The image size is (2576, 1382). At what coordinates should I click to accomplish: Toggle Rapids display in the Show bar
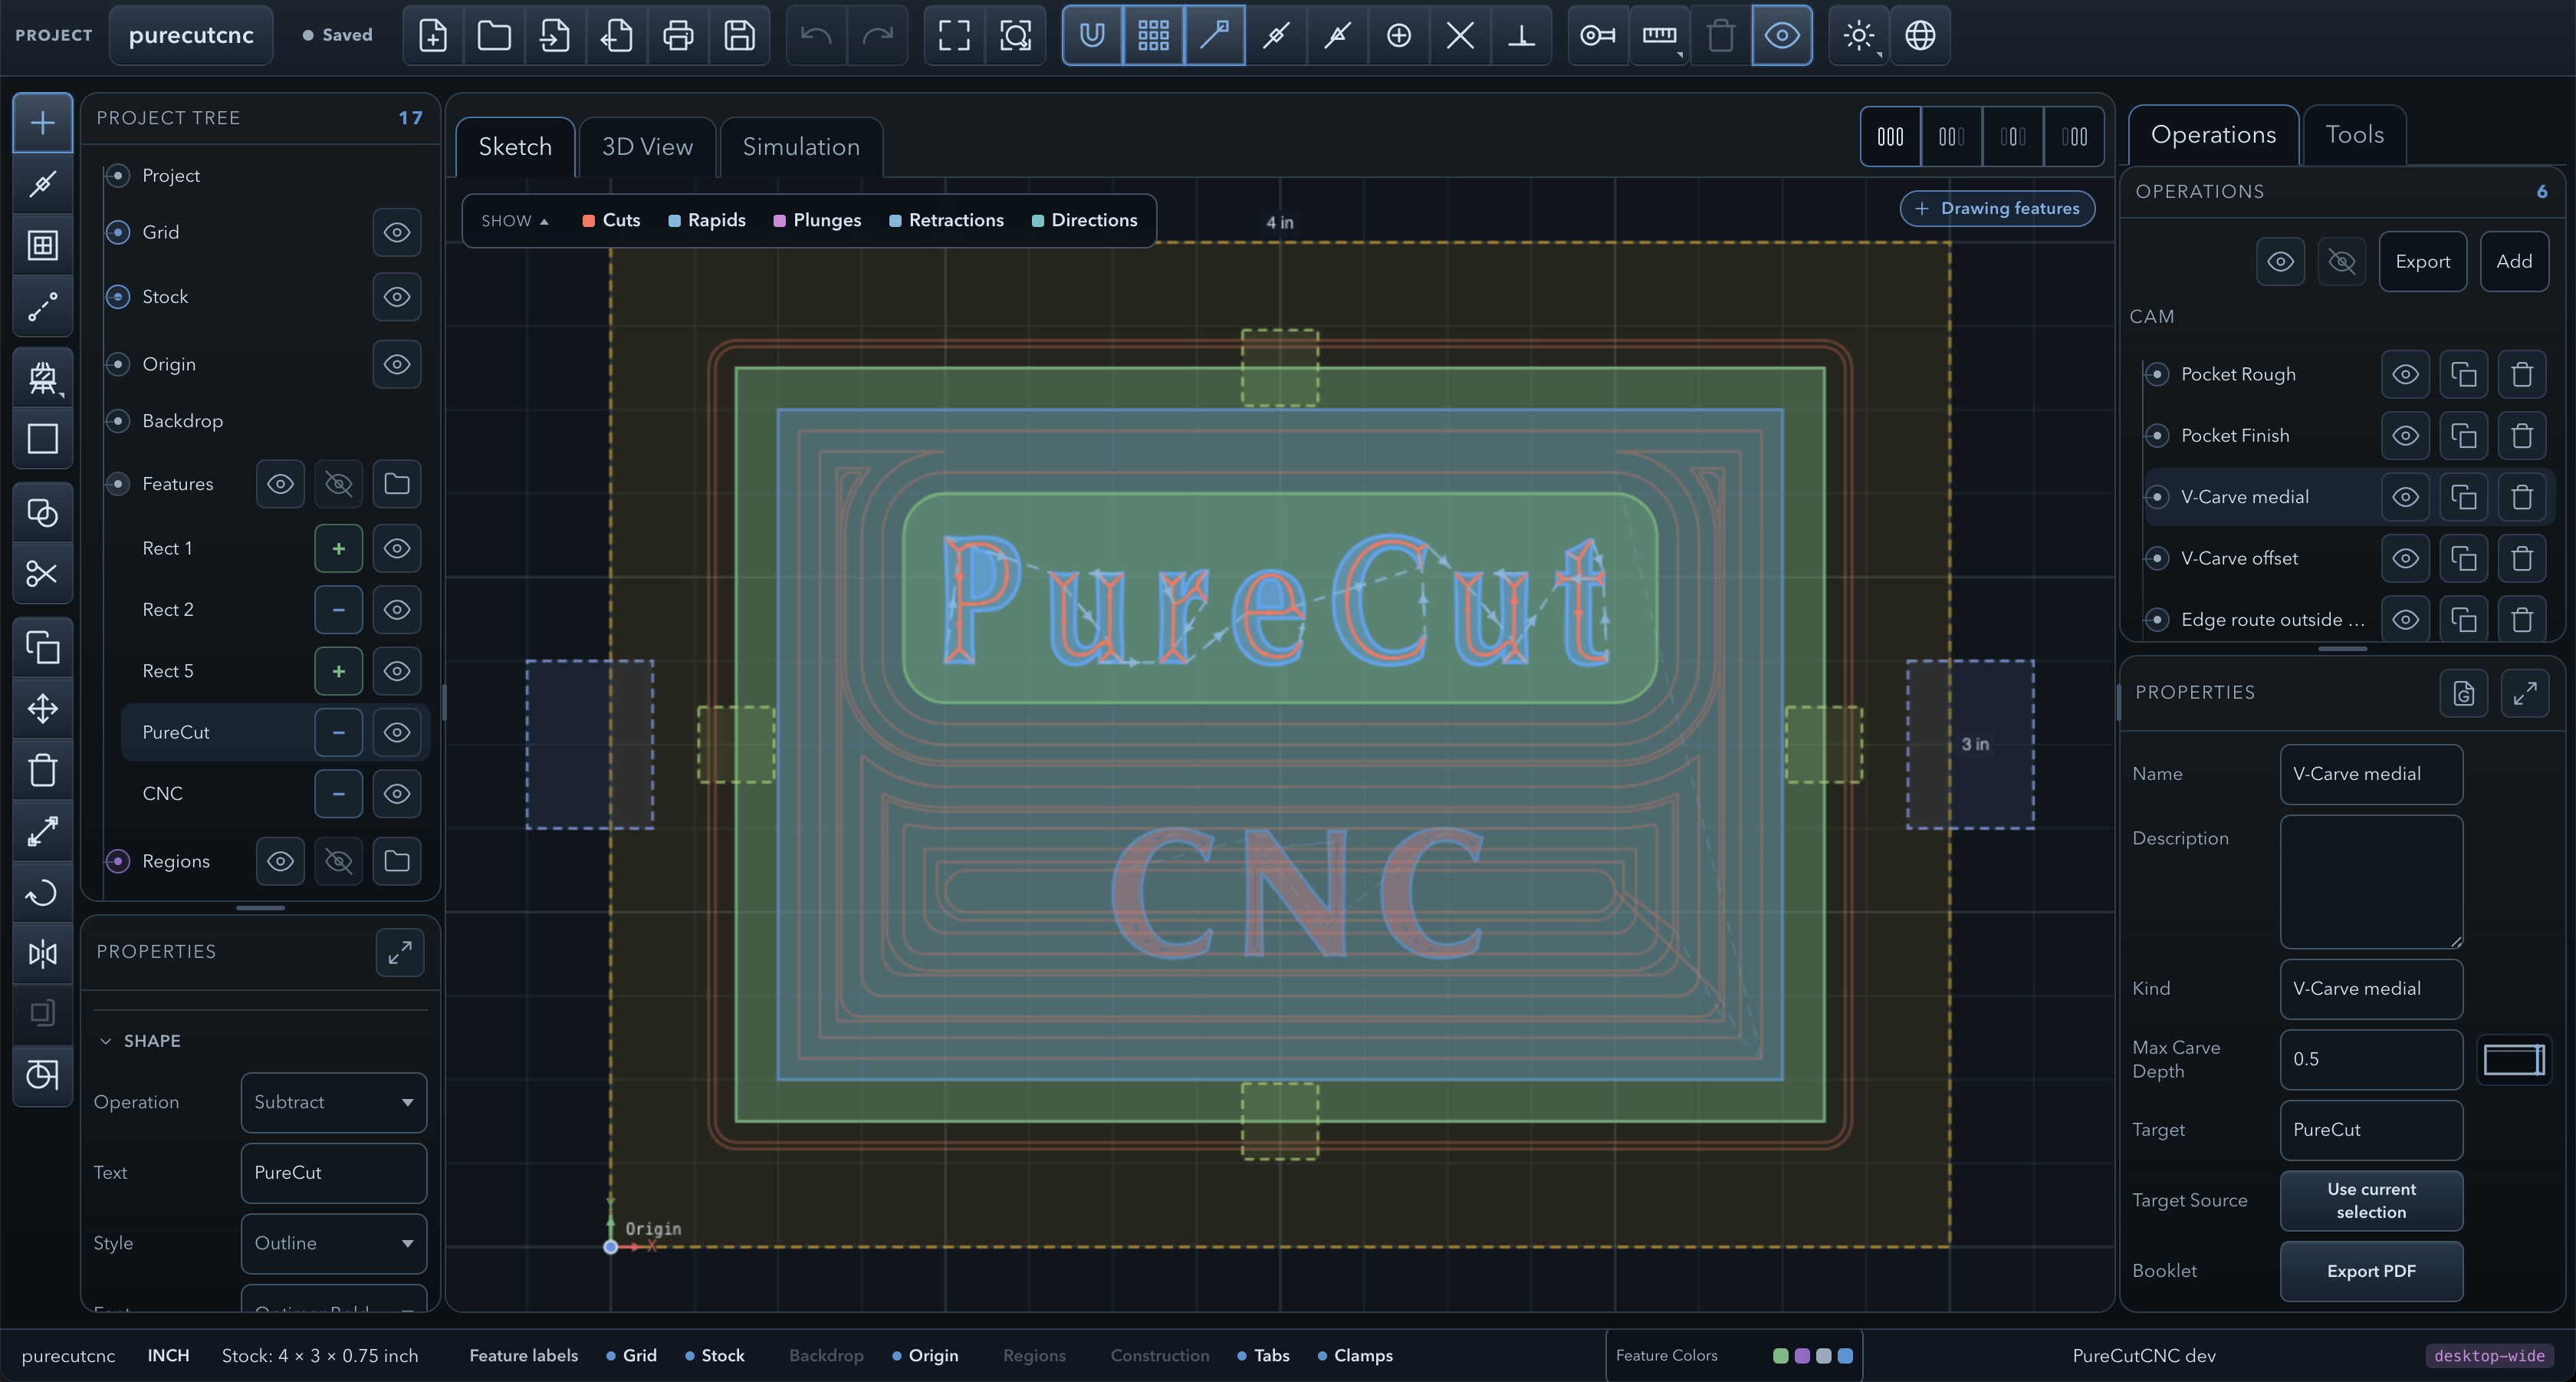tap(707, 220)
